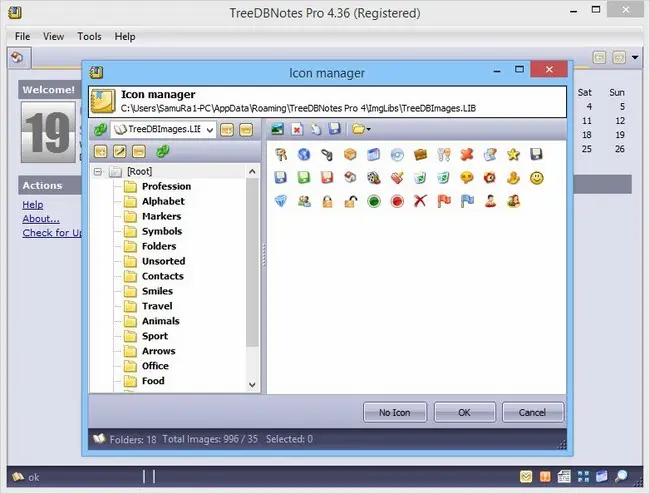
Task: Click the vertical splitter handle between the panes
Action: (x=264, y=255)
